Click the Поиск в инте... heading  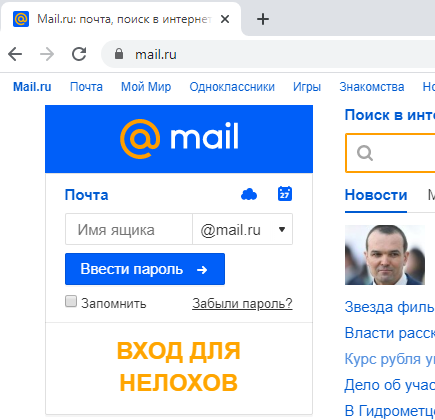(x=390, y=115)
